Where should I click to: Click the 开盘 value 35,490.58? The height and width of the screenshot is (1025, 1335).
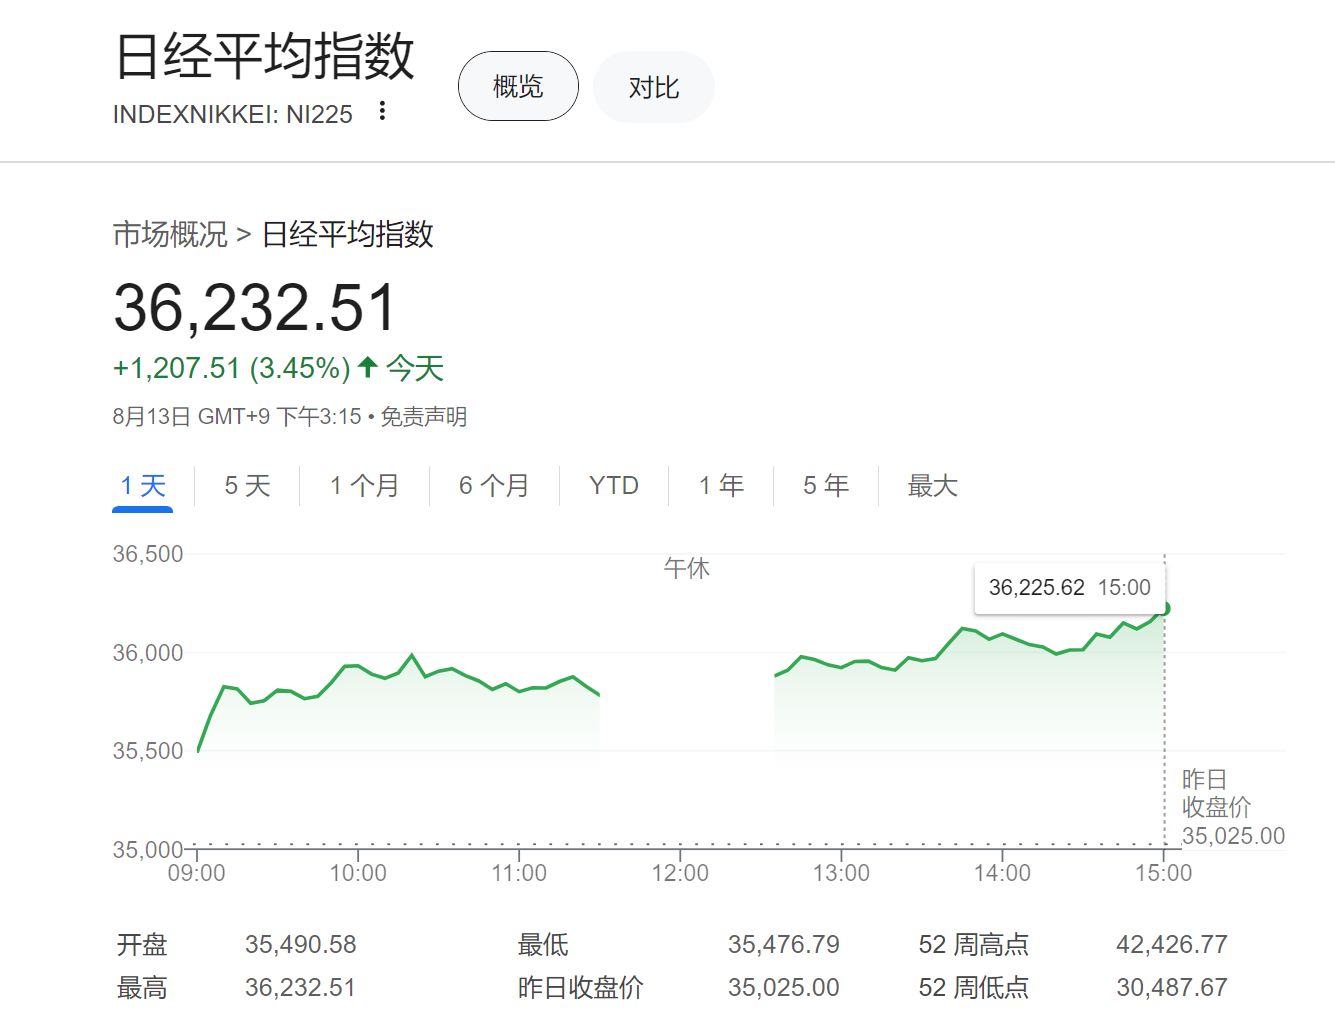point(301,944)
